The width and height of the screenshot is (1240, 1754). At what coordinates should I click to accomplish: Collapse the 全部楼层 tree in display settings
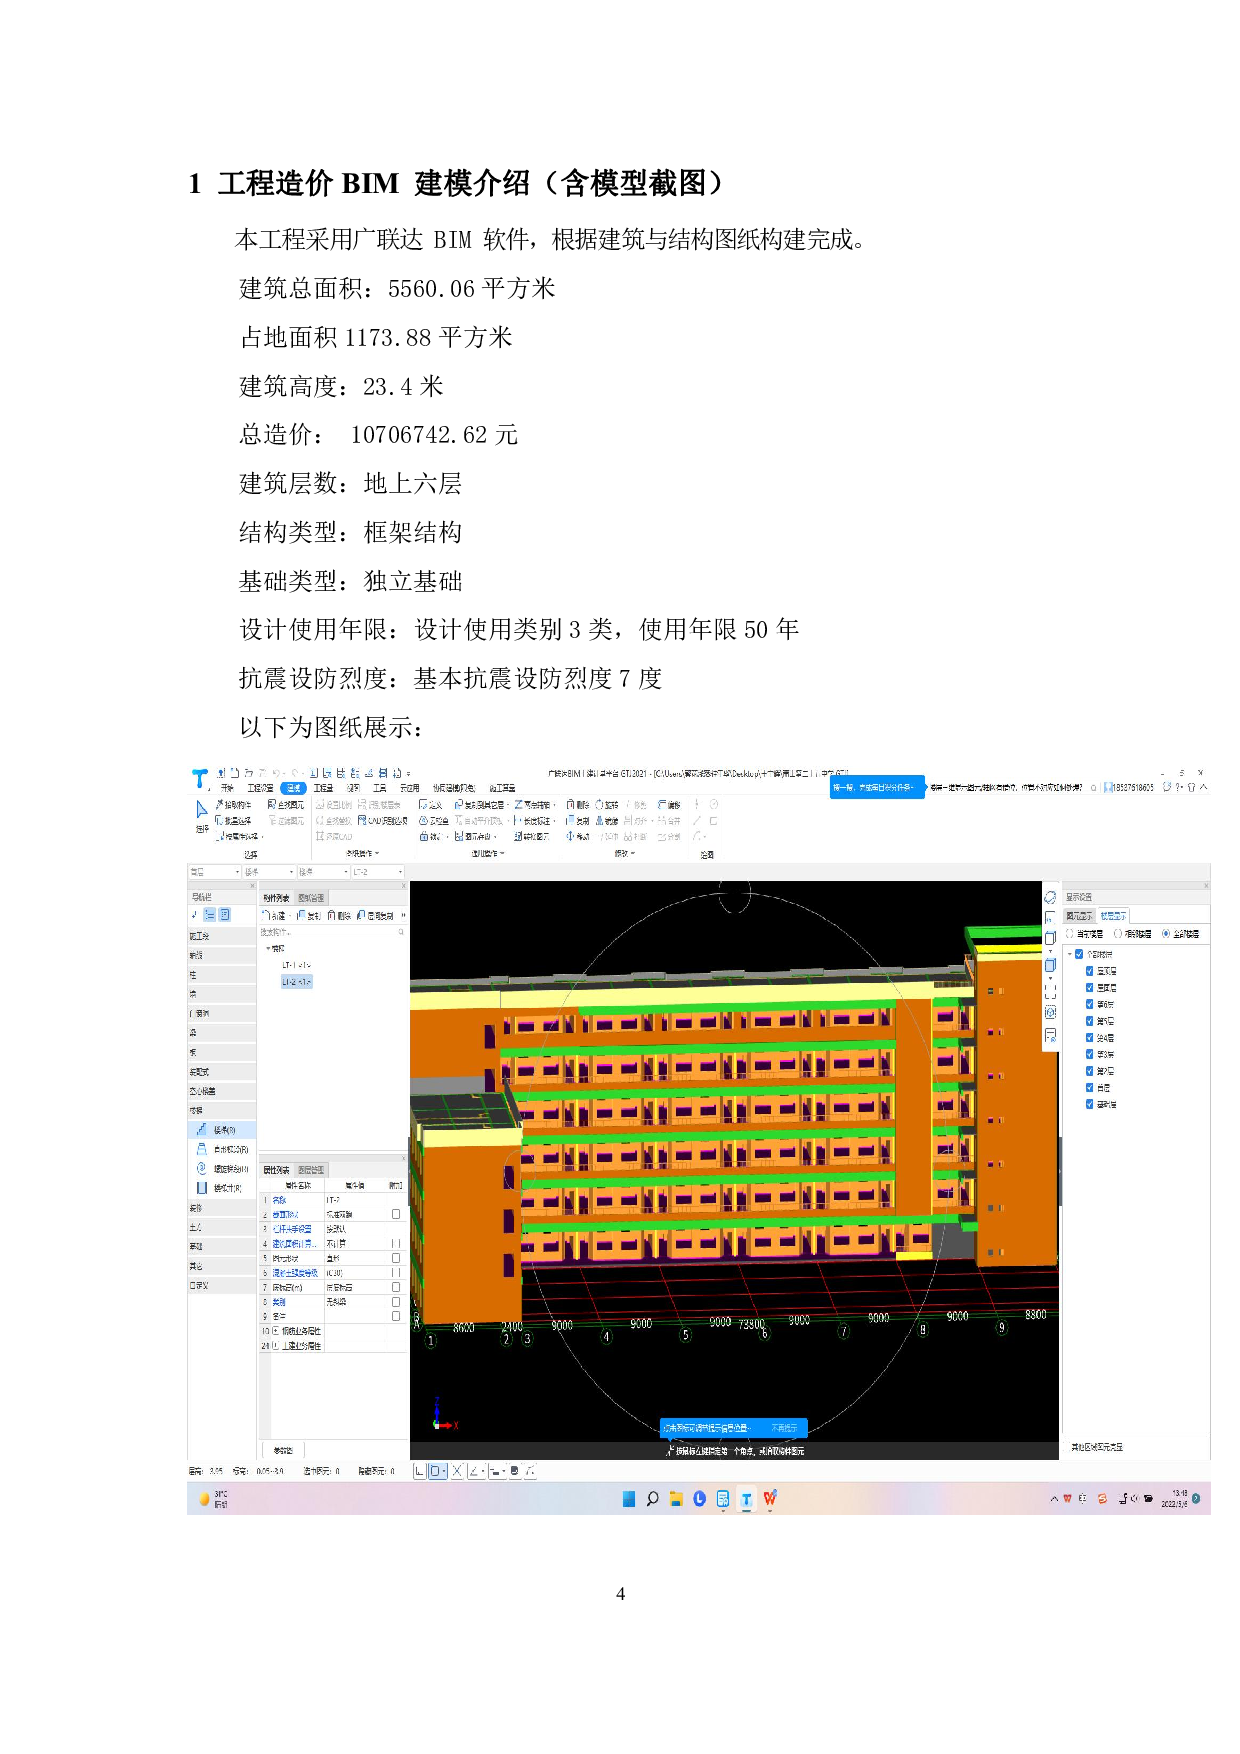1069,954
